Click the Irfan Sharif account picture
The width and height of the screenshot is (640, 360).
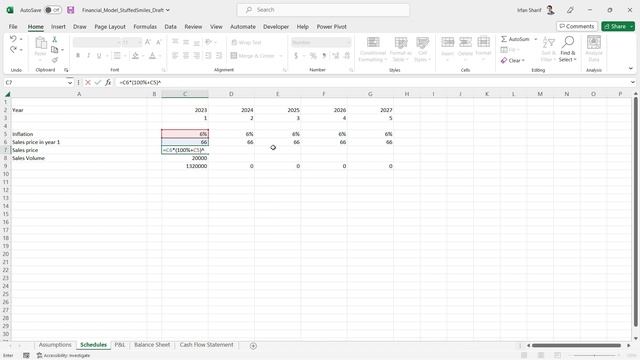click(x=550, y=10)
